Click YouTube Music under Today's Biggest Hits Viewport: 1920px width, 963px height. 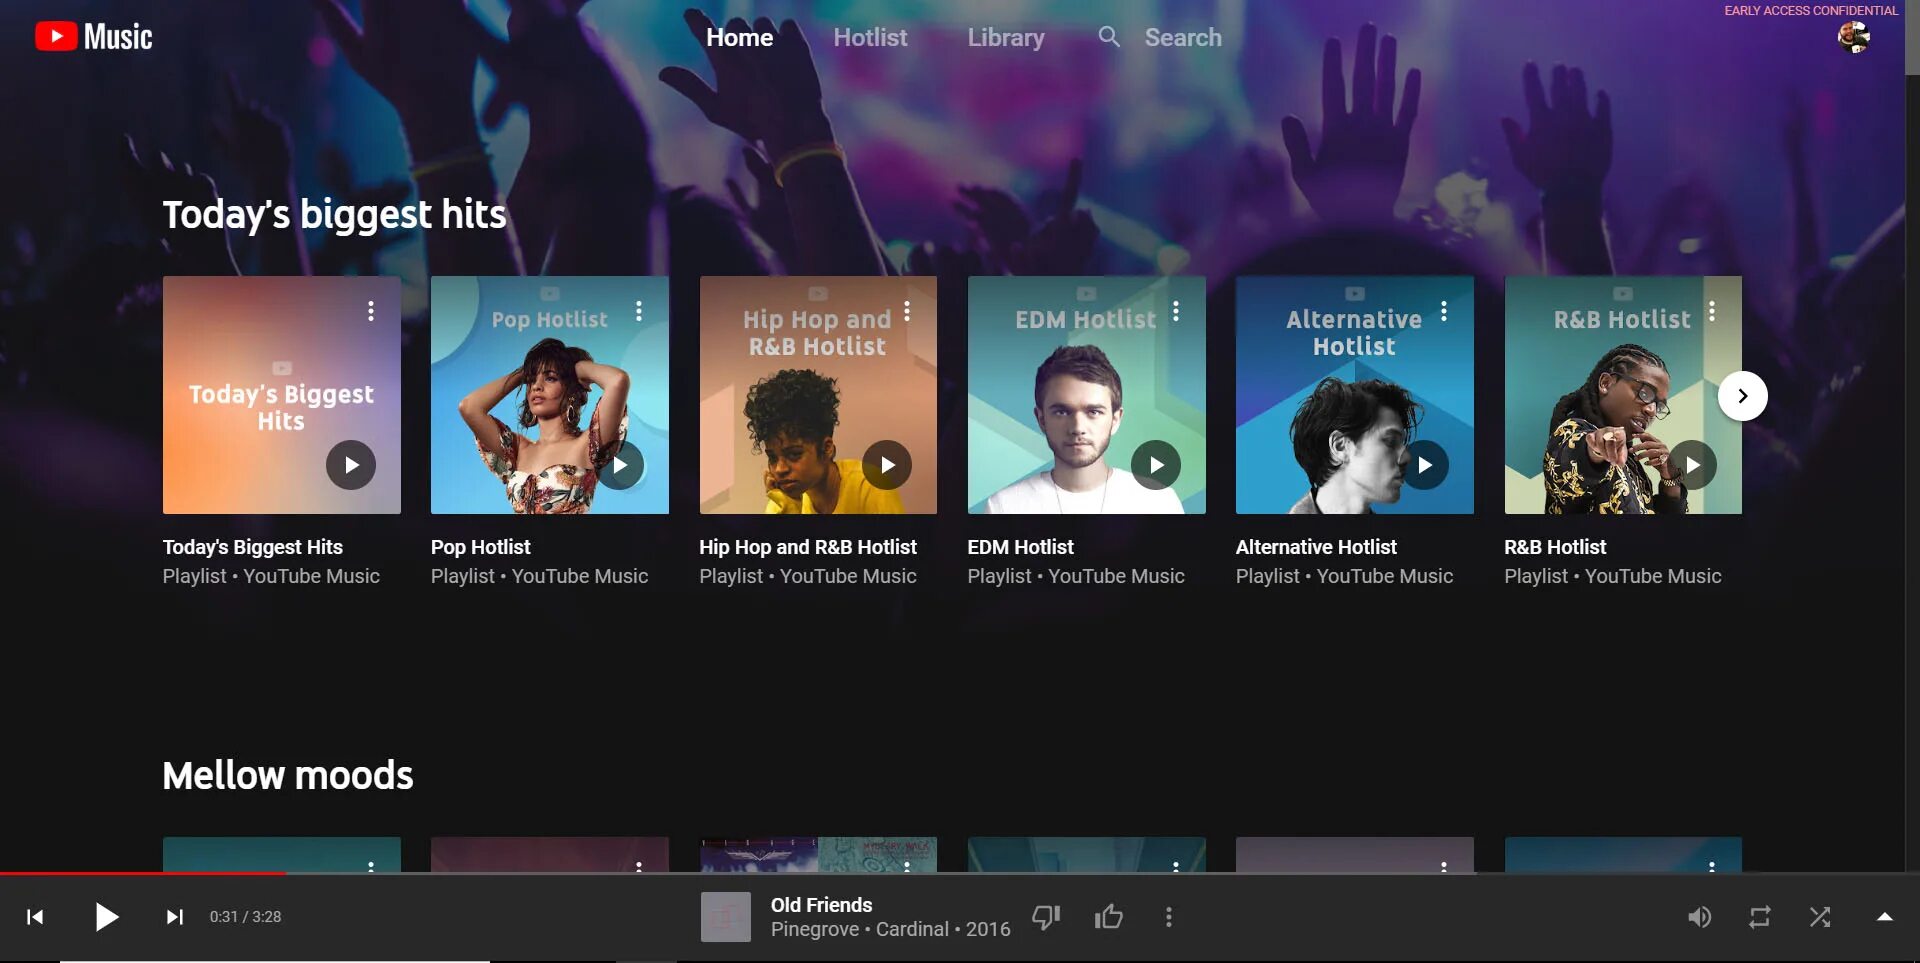tap(312, 576)
